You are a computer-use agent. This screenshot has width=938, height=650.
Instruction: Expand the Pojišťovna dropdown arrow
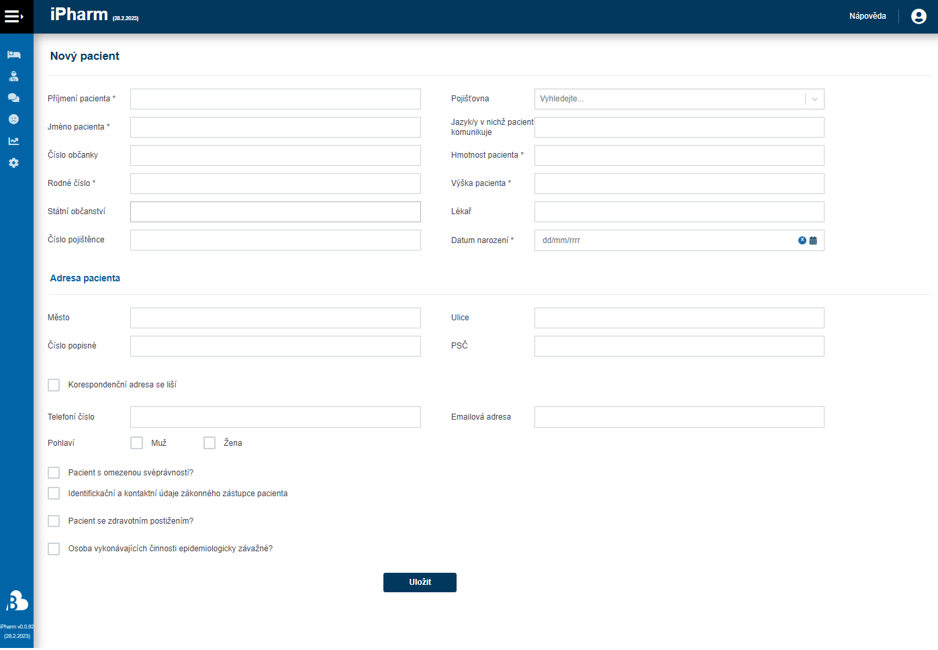814,99
